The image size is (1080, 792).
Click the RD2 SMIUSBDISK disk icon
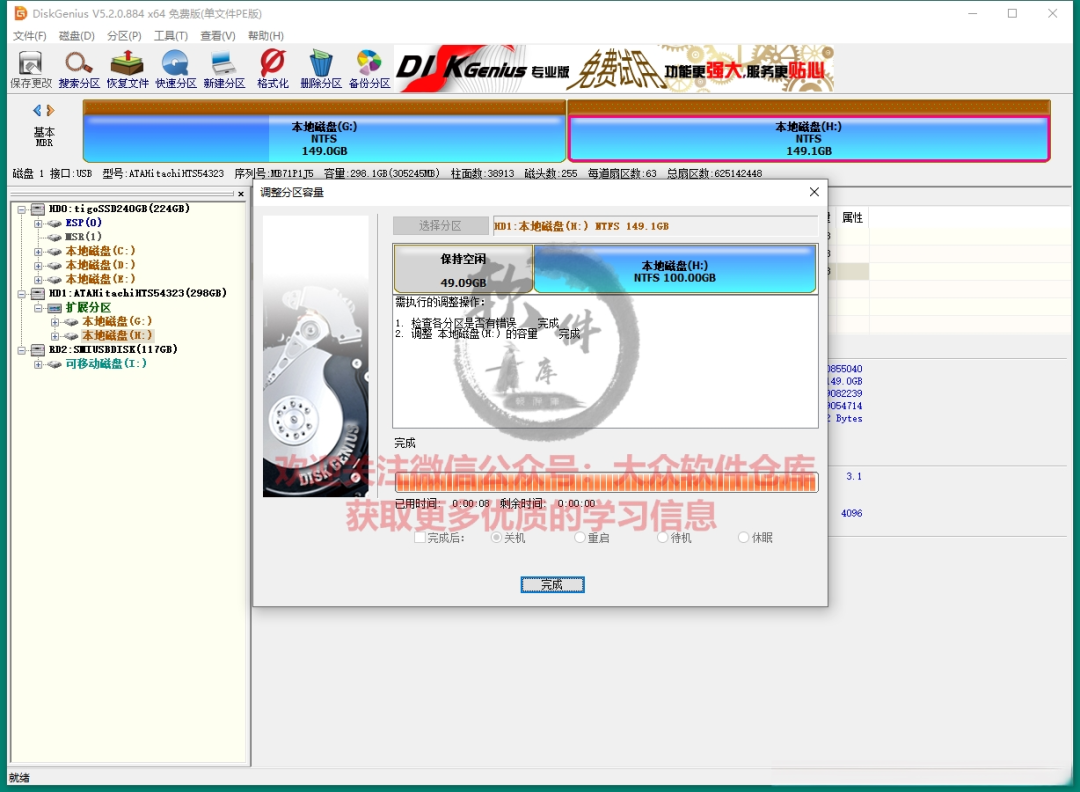coord(38,350)
